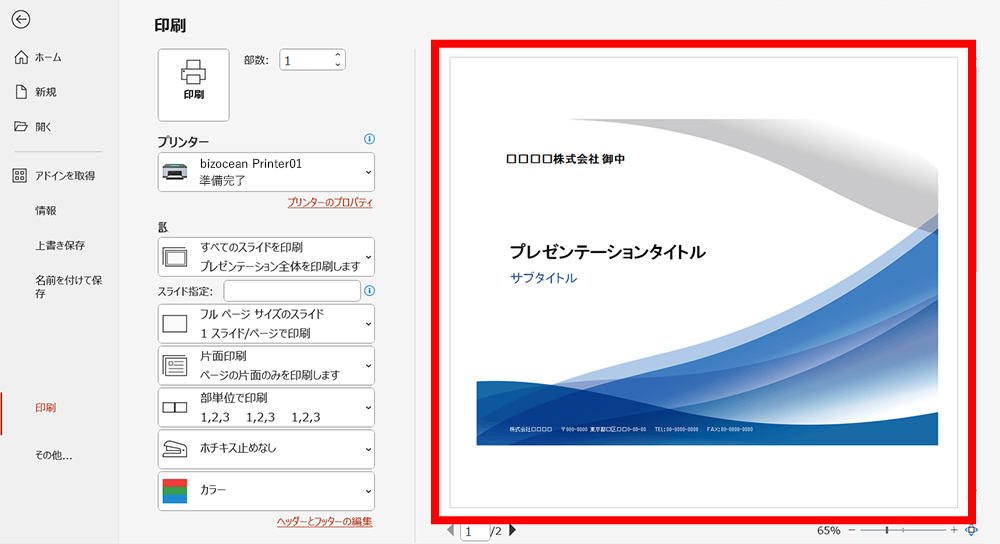Open the ホチキス止めなし dropdown
The width and height of the screenshot is (1000, 544).
267,449
